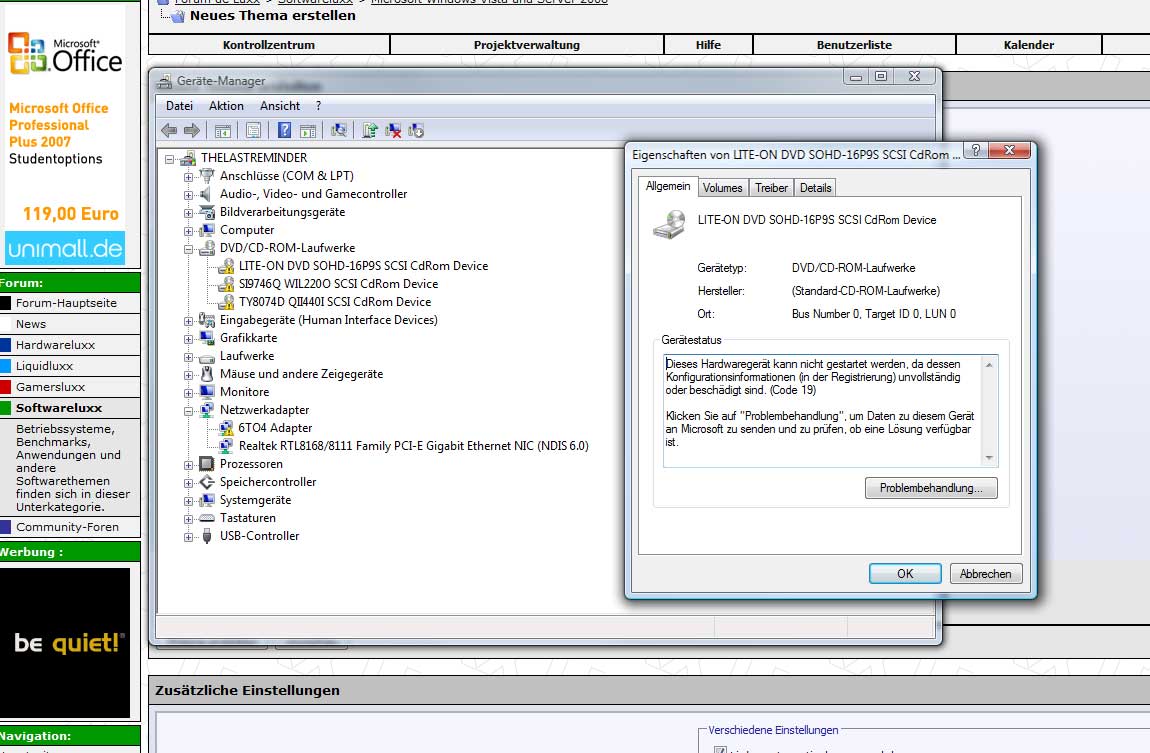Collapse the THELASTREMINDER root node
This screenshot has height=753, width=1150.
point(169,158)
